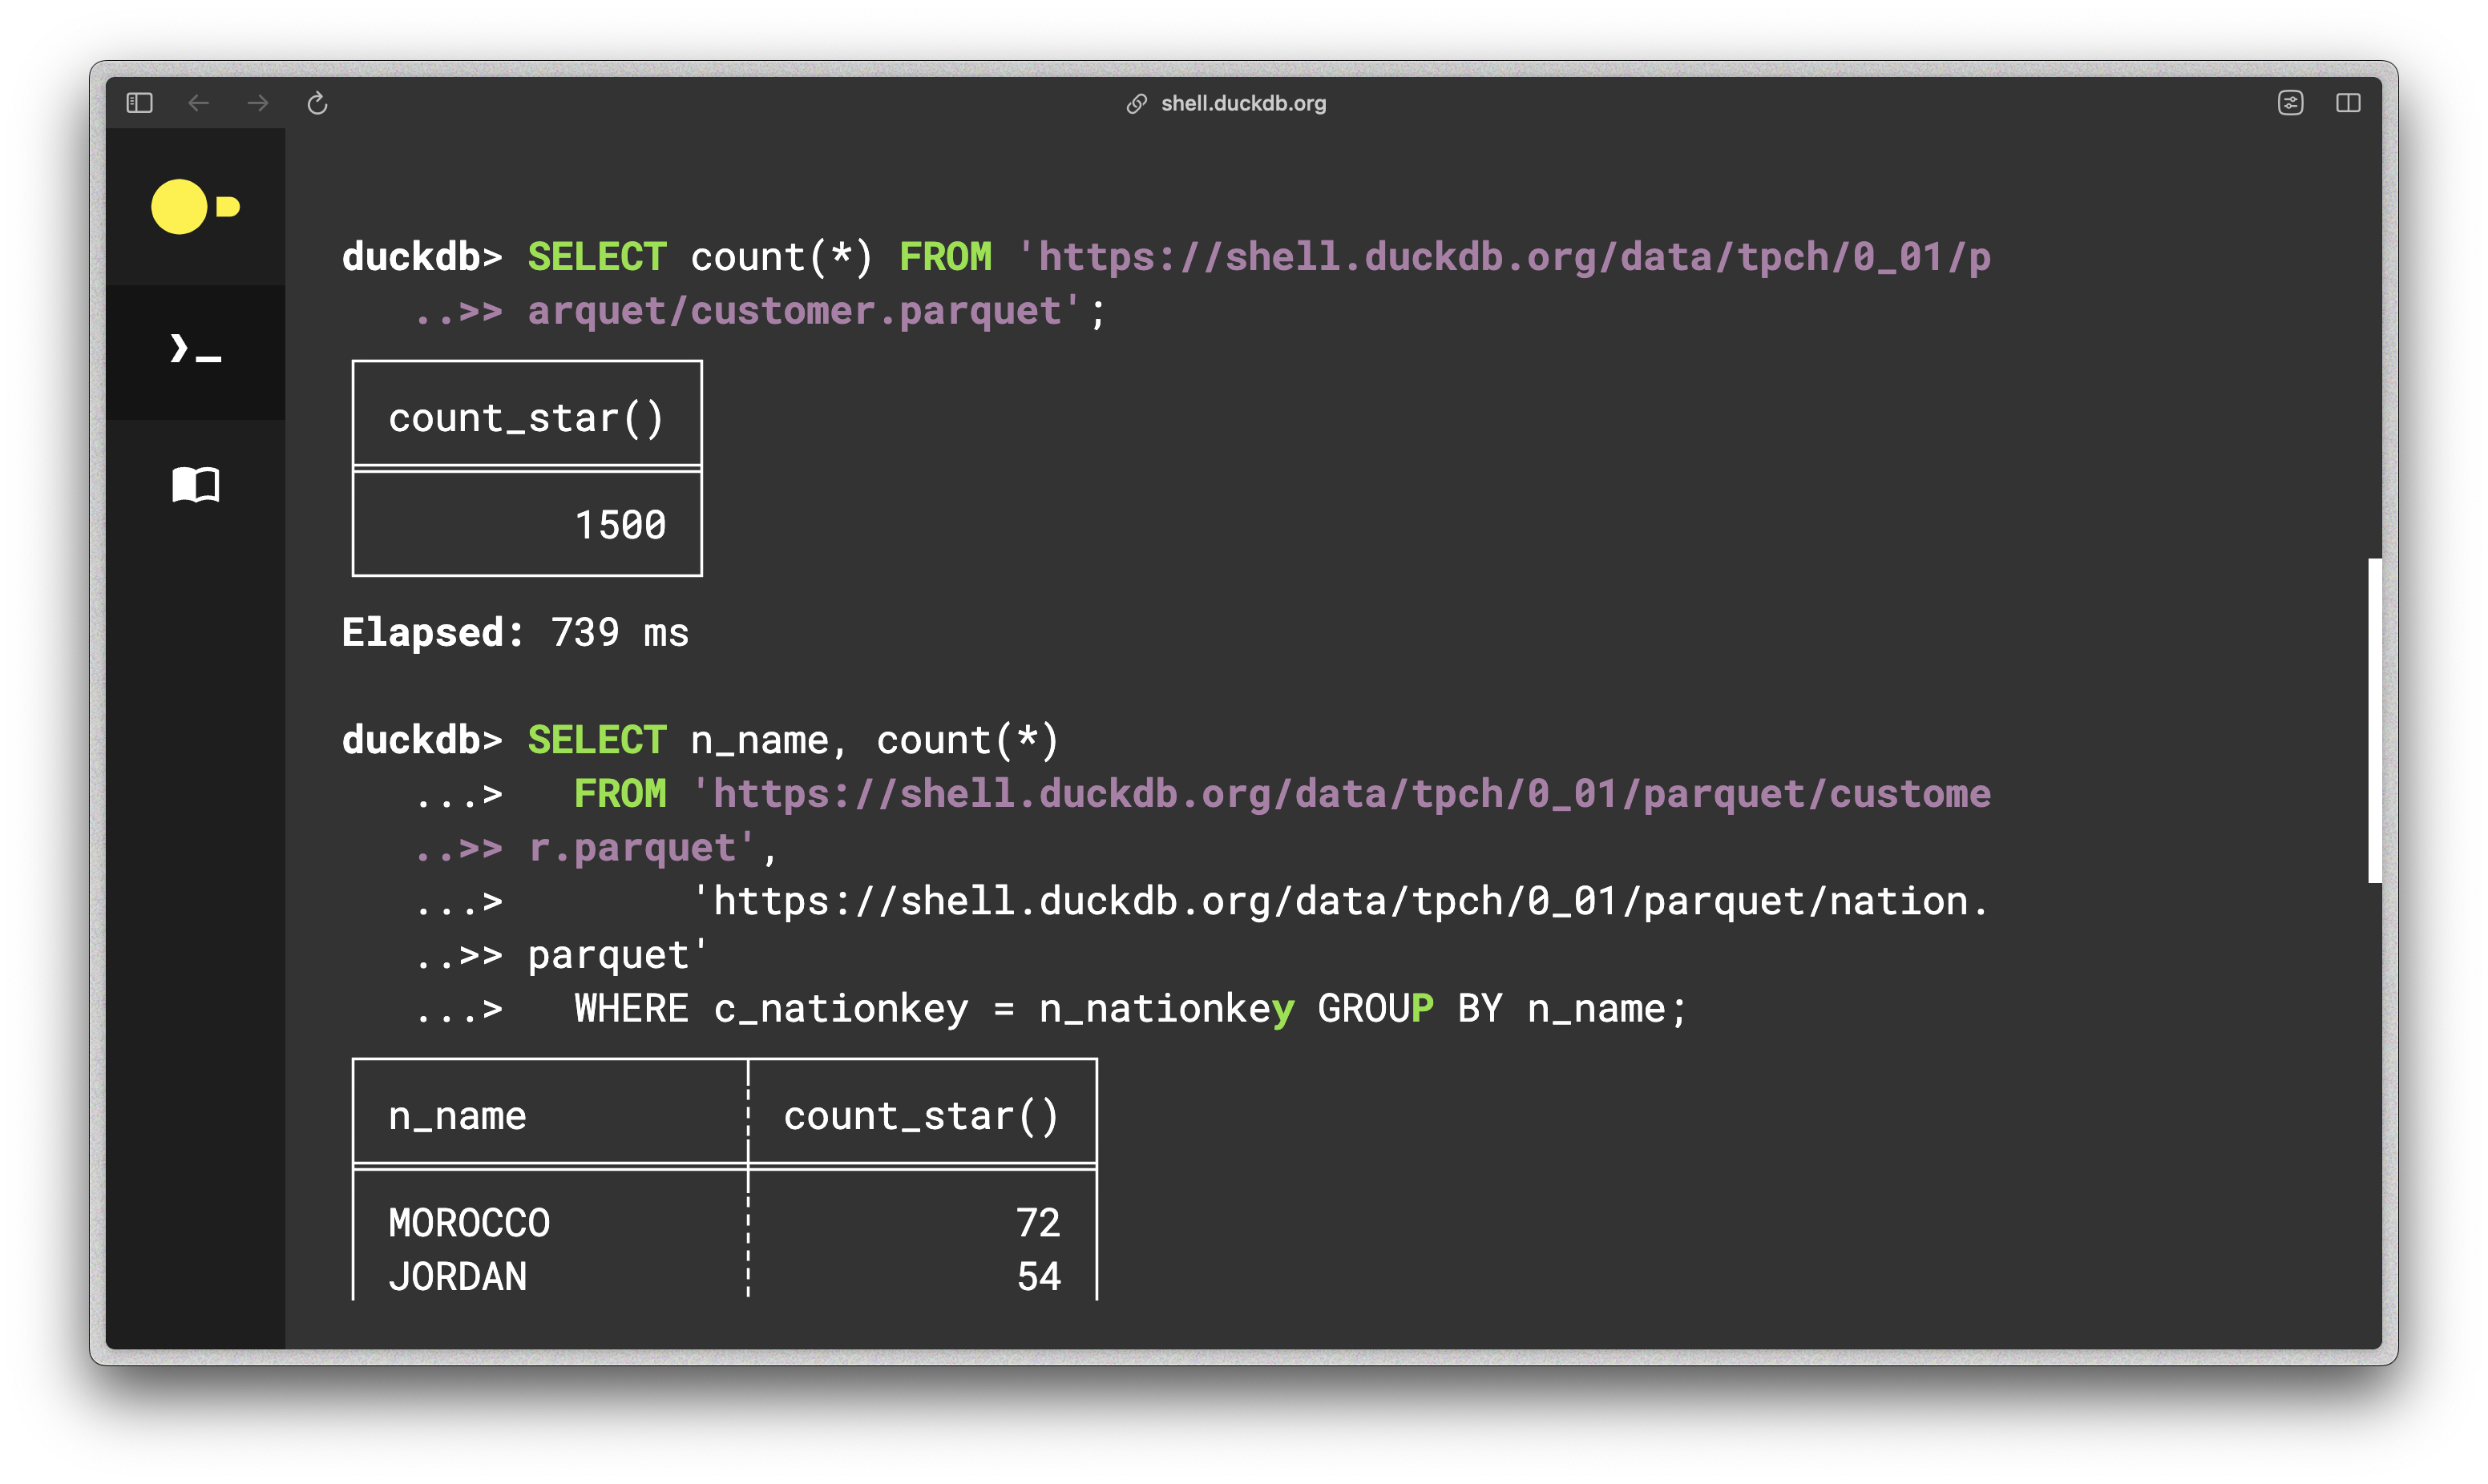Open the documentation book icon in the sidebar
This screenshot has height=1484, width=2488.
[x=196, y=485]
